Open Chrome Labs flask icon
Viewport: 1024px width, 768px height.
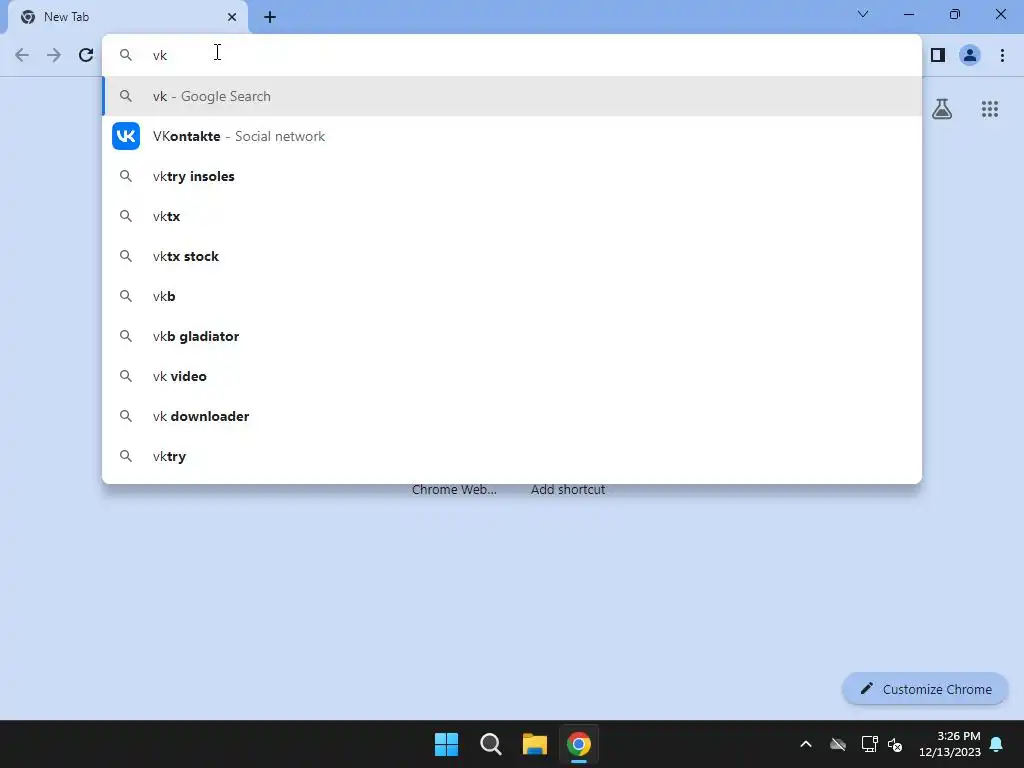[x=942, y=109]
